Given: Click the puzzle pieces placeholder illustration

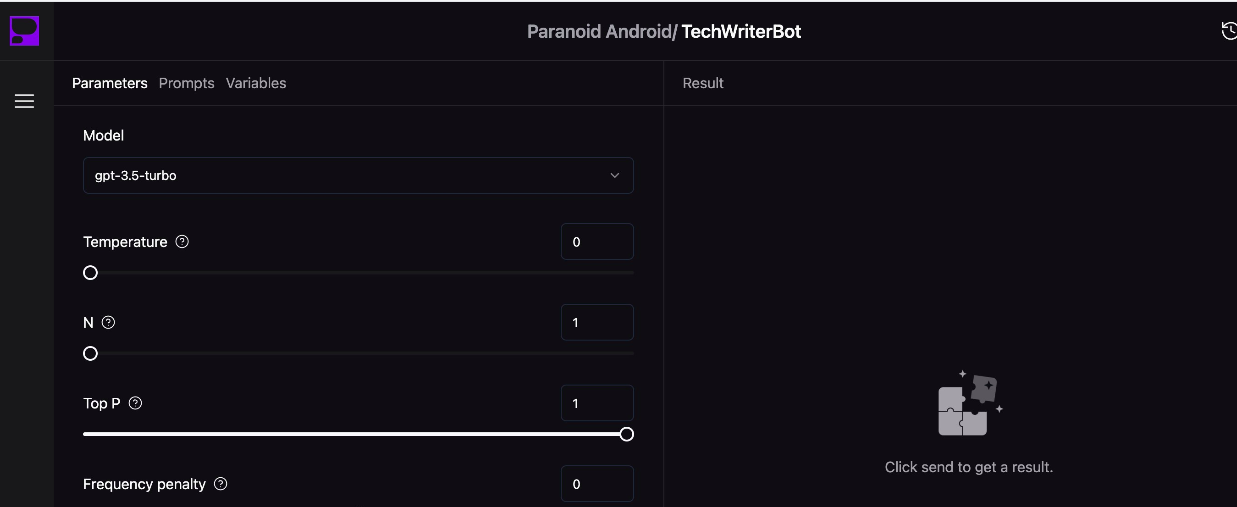Looking at the screenshot, I should 969,403.
